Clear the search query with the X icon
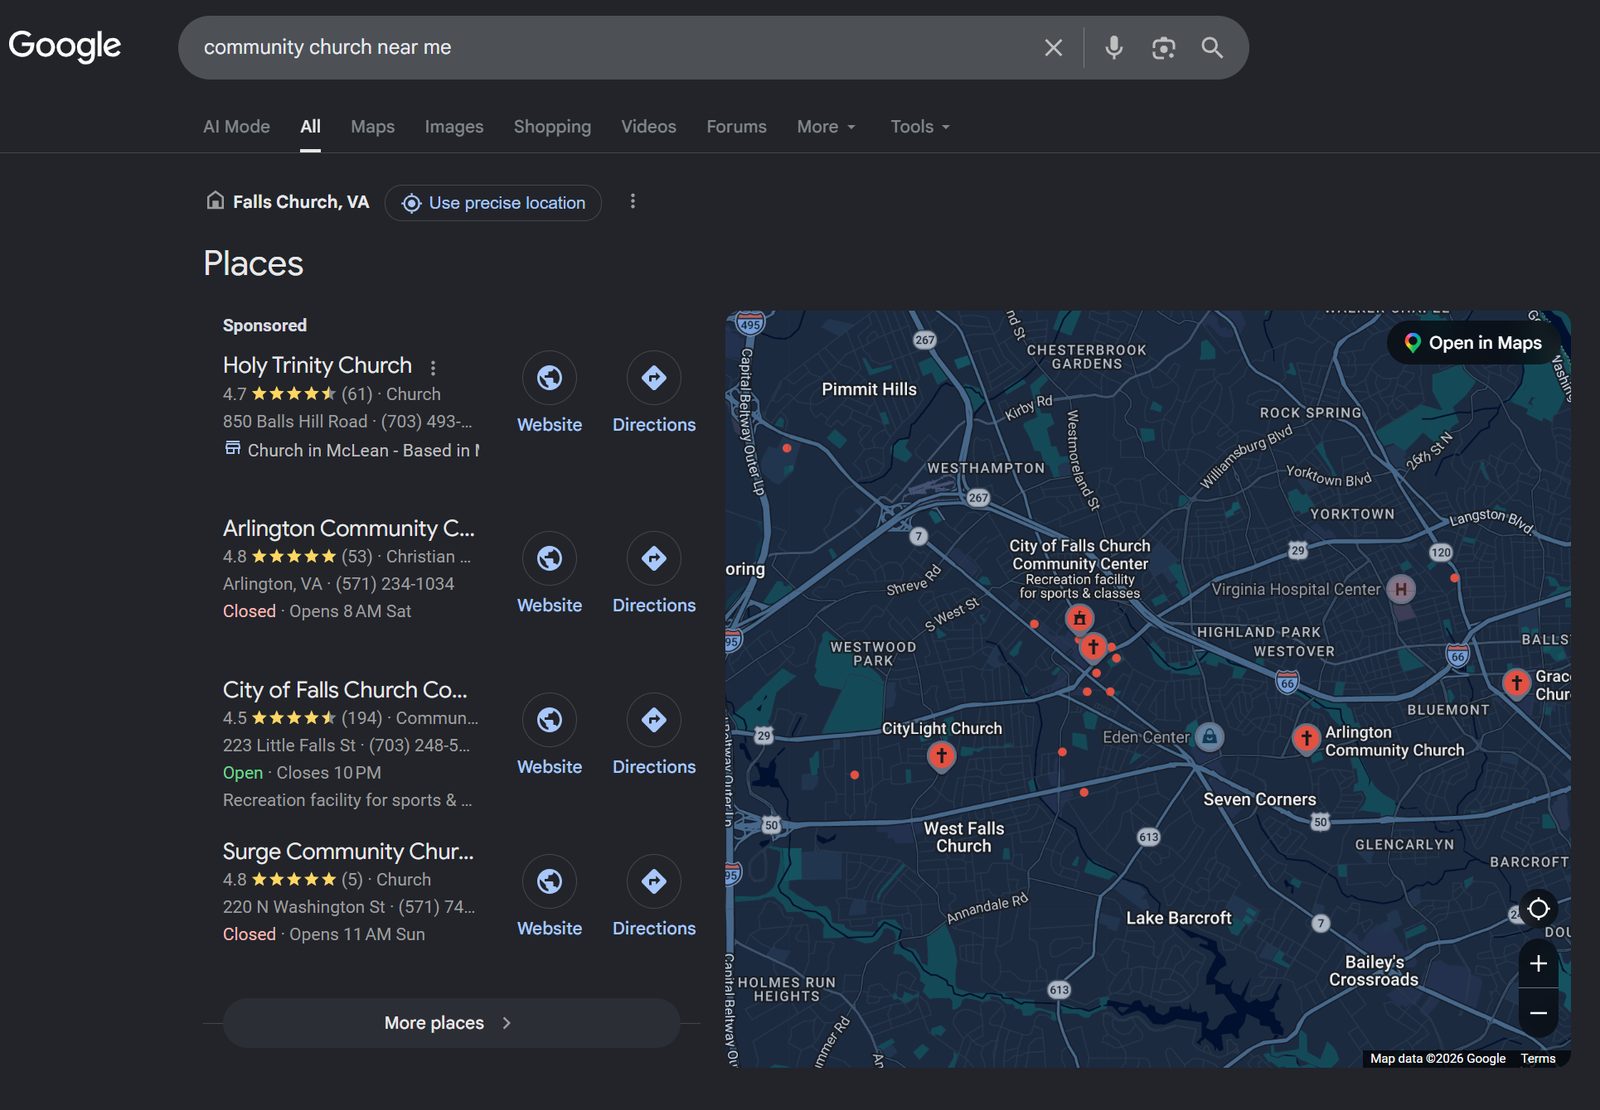This screenshot has height=1110, width=1600. pos(1053,47)
